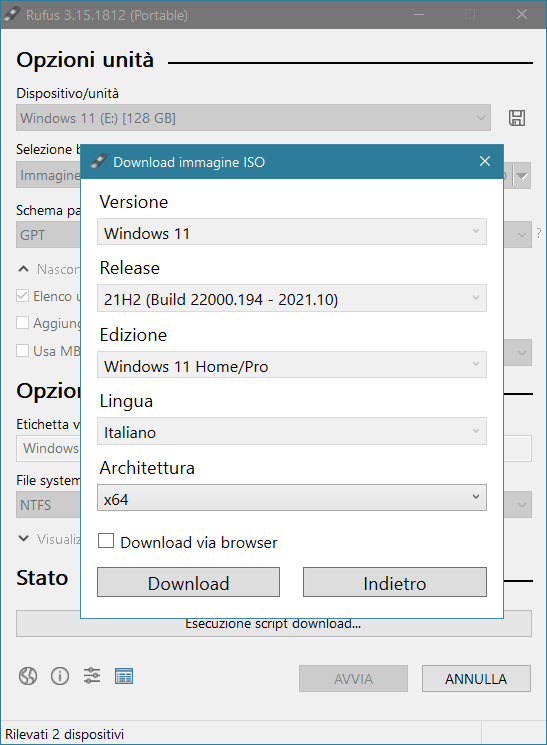Expand the Visualizza advanced format options
This screenshot has width=547, height=745.
(23, 539)
